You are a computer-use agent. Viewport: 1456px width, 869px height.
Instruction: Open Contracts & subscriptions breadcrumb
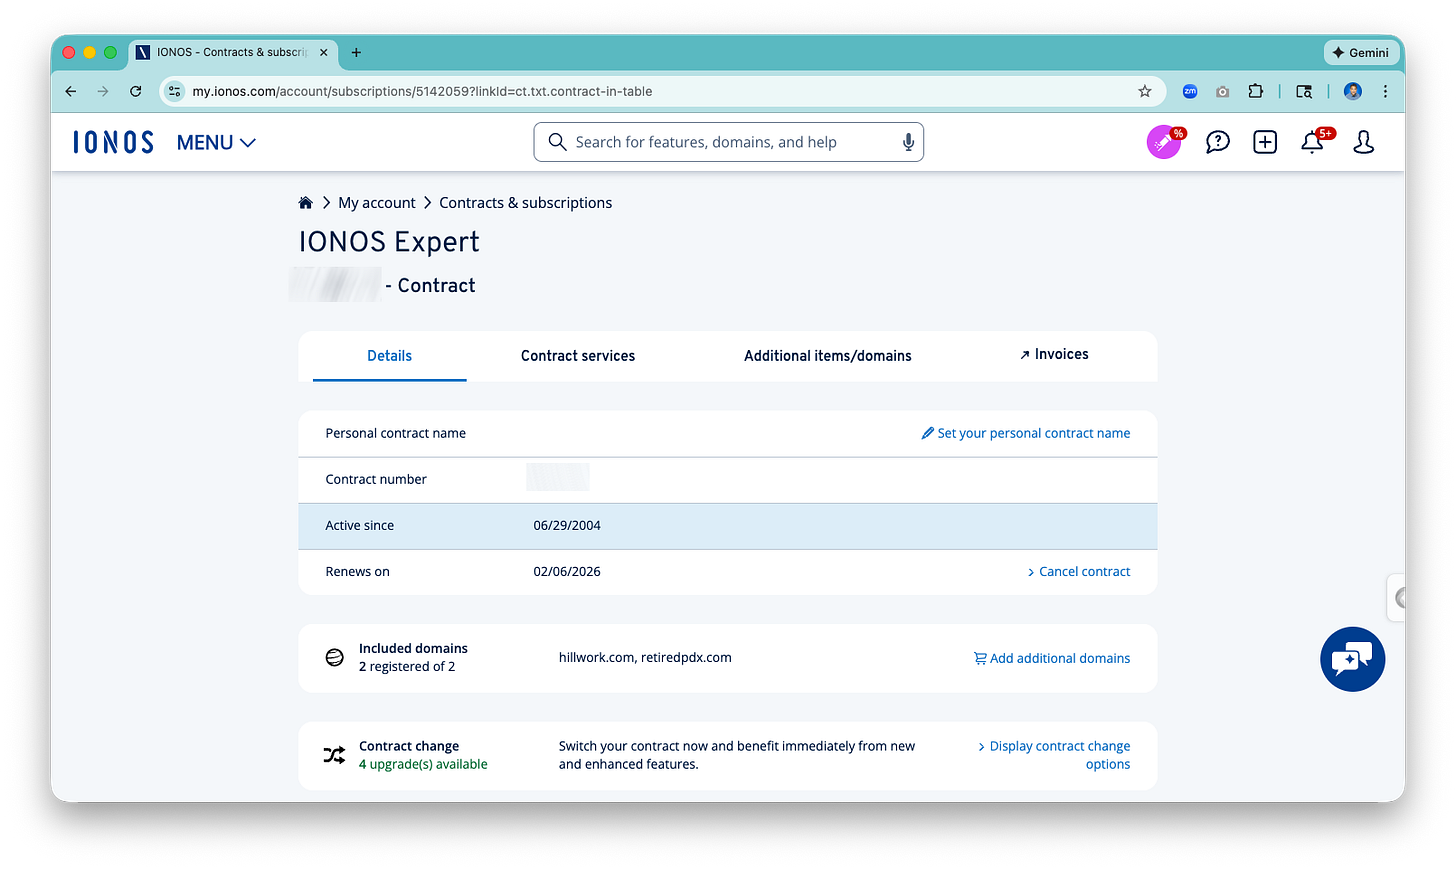click(x=525, y=203)
